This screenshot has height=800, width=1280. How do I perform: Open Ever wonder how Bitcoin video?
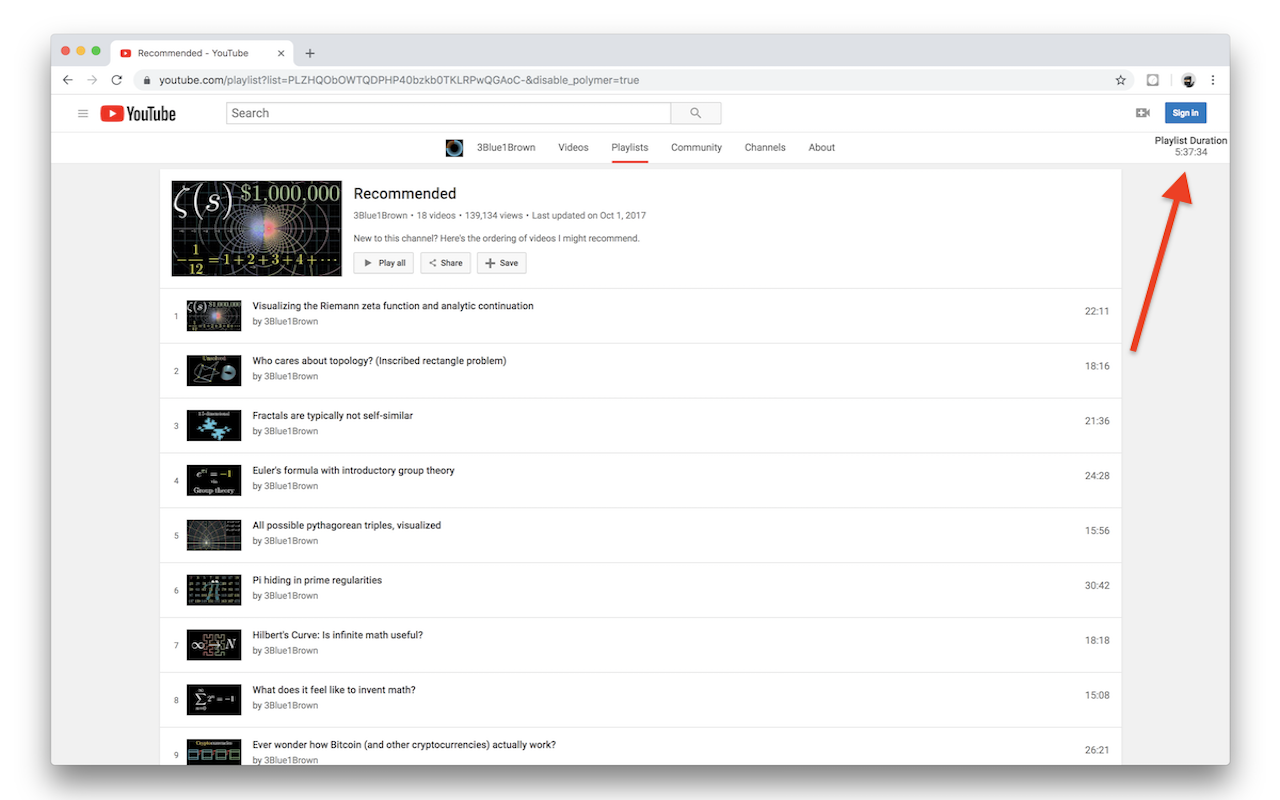click(404, 745)
